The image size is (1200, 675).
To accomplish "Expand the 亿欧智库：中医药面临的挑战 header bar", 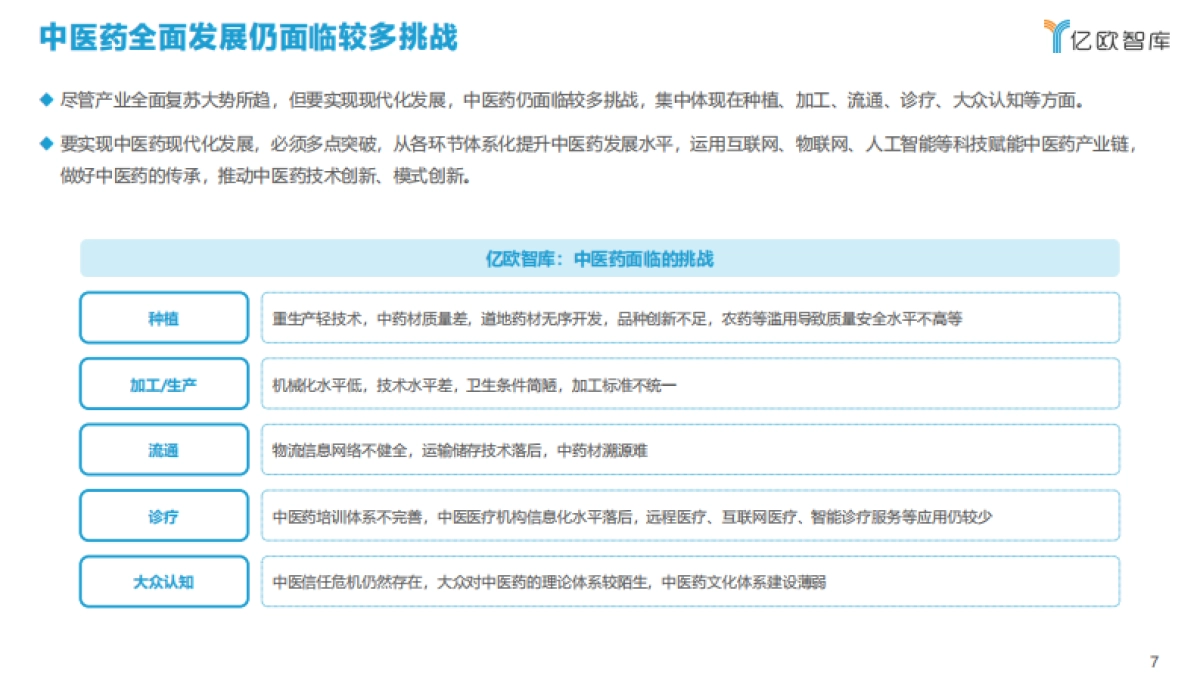I will click(601, 257).
